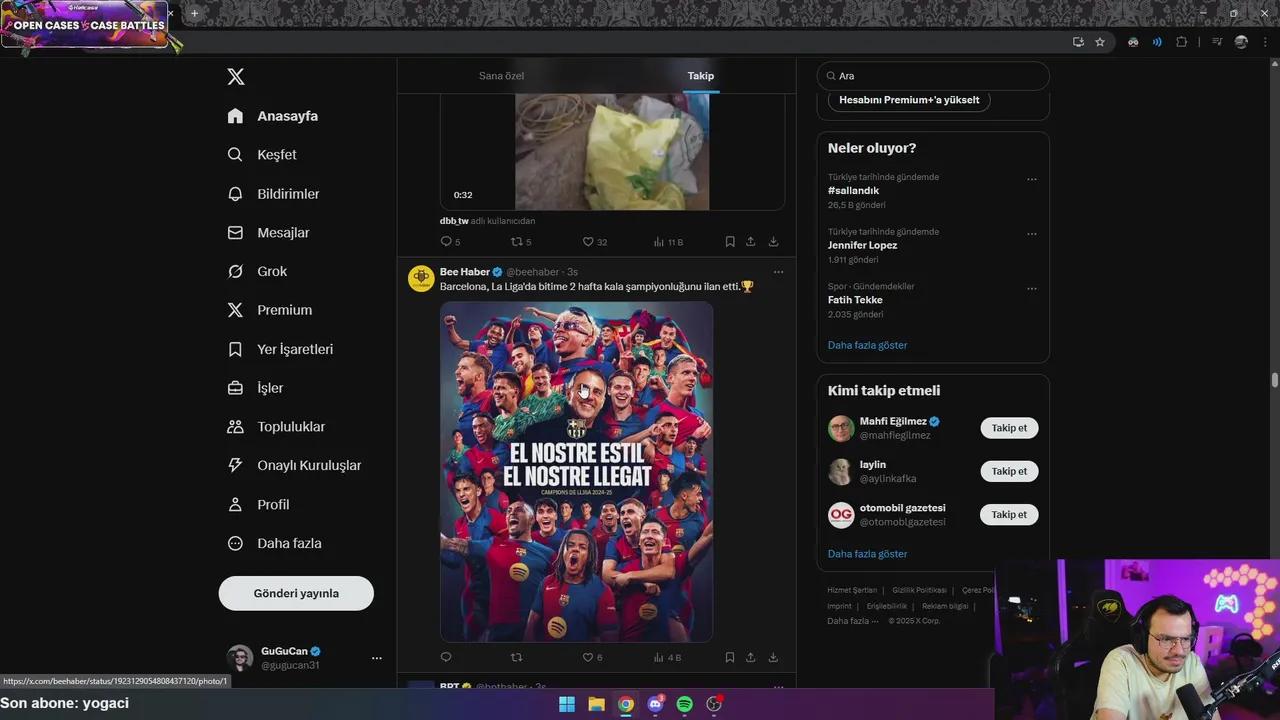Click Daha fazla göster under Kimi takip etmeli
Screen dimensions: 1280x720
click(867, 554)
